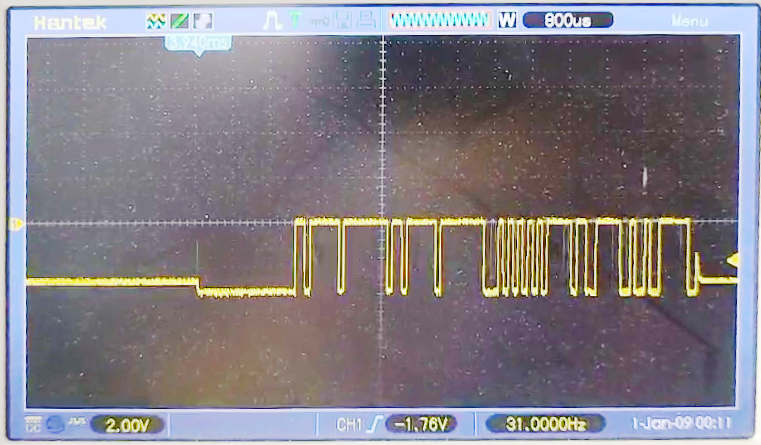The image size is (761, 445).
Task: Click the printer icon in top bar
Action: [368, 20]
